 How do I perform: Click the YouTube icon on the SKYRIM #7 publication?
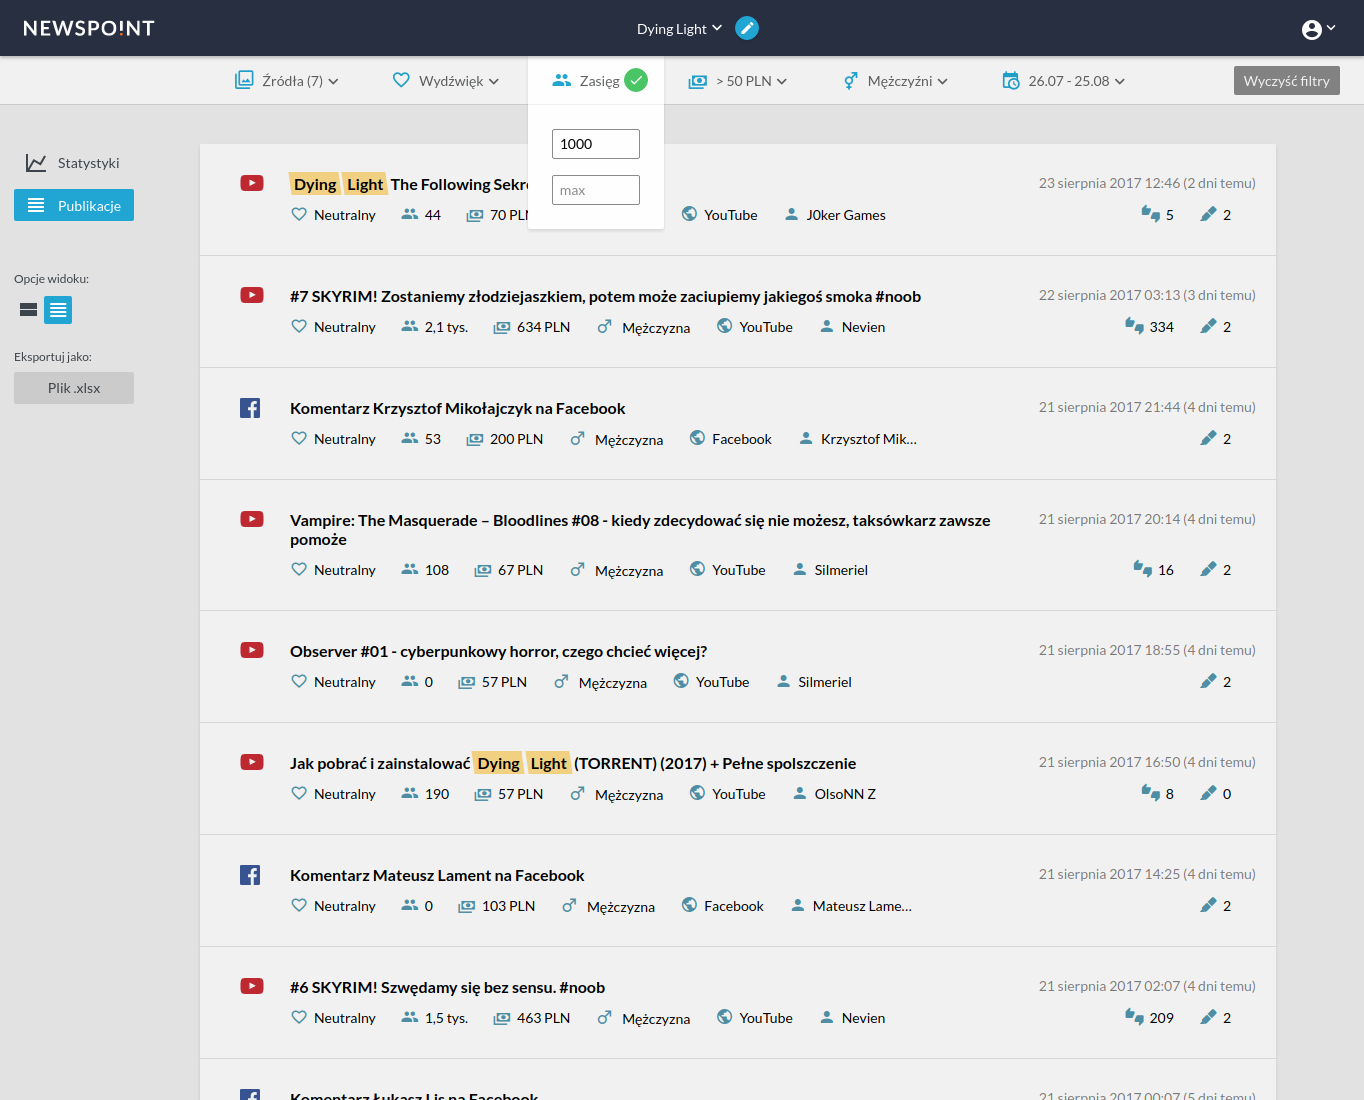(x=722, y=326)
